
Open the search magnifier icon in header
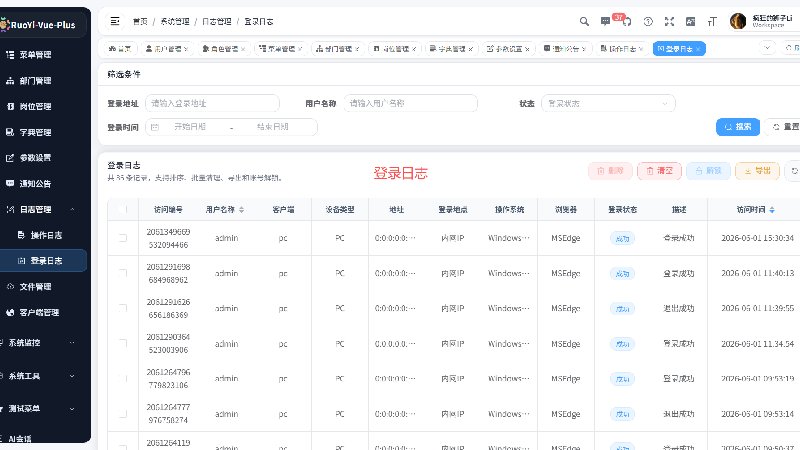click(x=584, y=21)
